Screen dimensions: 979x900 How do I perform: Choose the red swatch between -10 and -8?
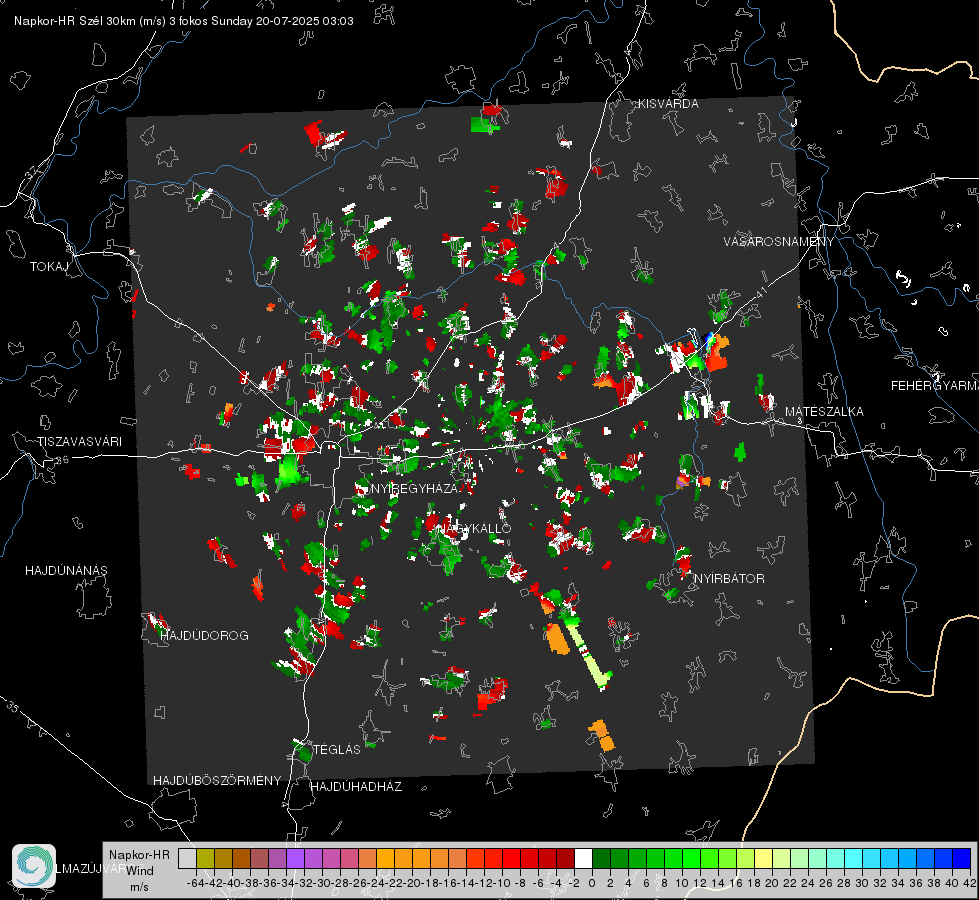point(511,858)
